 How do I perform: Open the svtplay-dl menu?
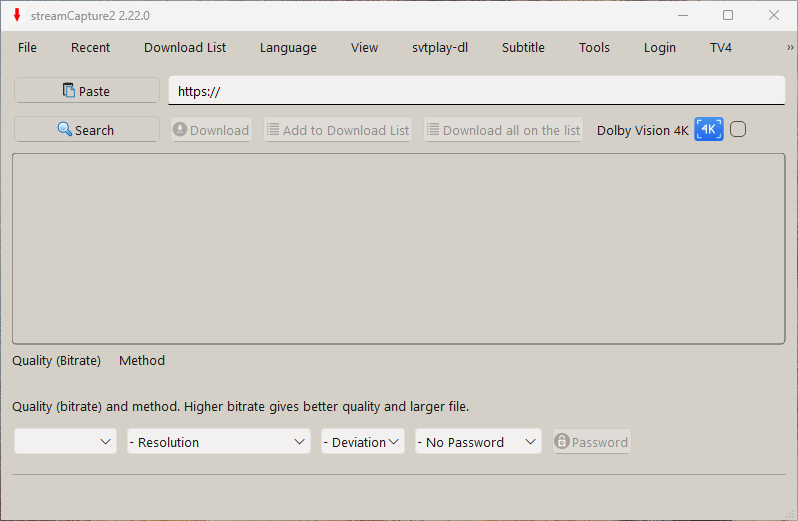point(440,47)
